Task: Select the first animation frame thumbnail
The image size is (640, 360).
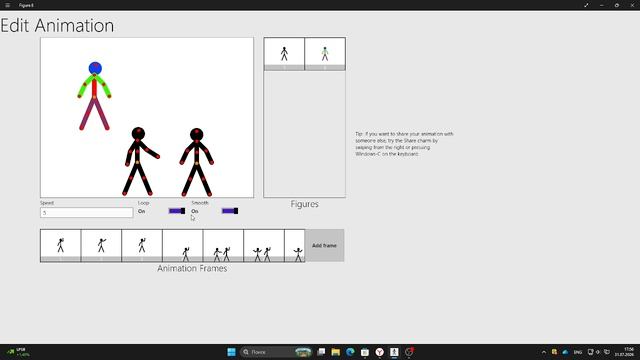Action: 60,246
